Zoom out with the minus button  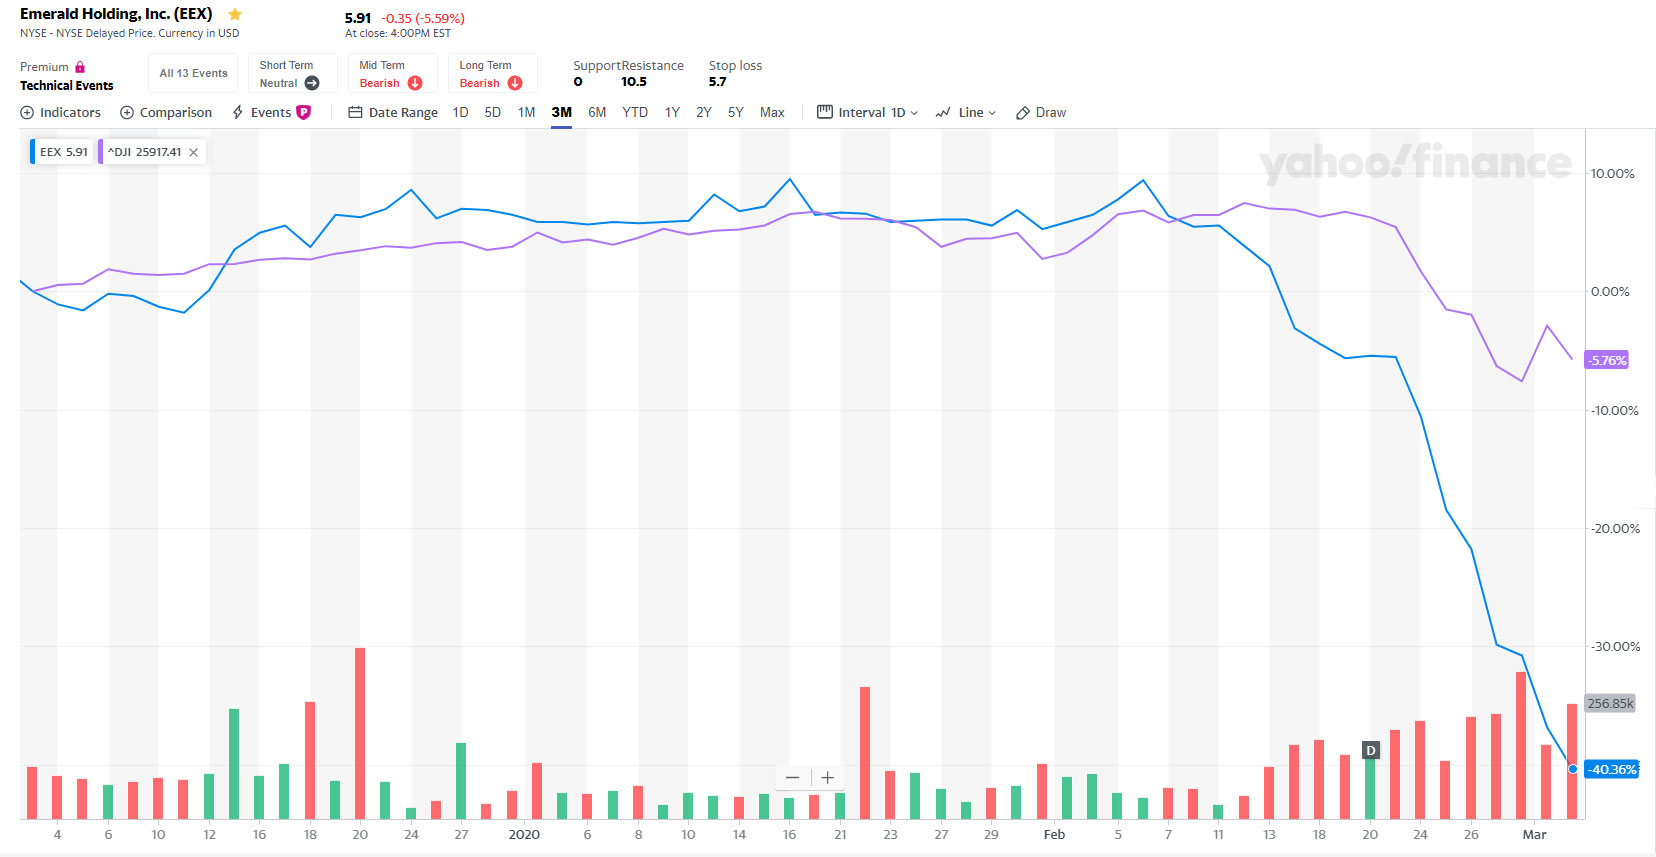[x=792, y=777]
